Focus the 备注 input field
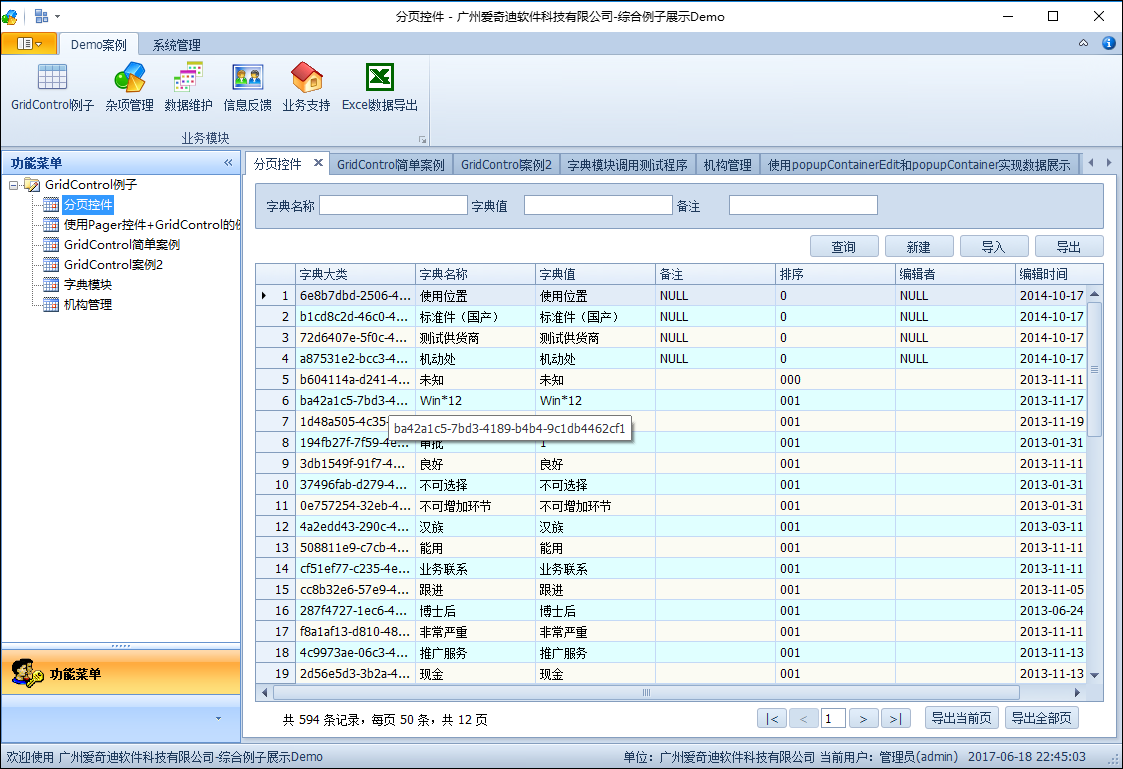1123x769 pixels. pos(803,205)
